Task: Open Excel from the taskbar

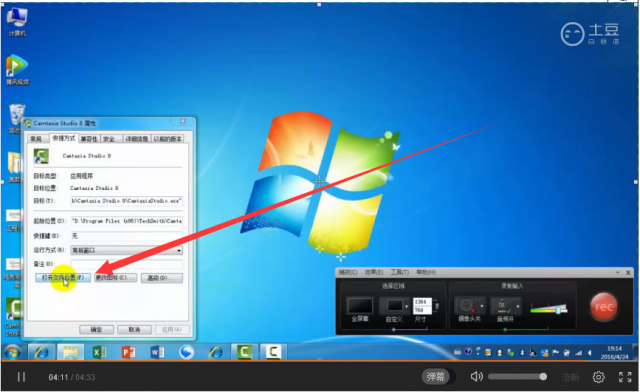Action: pyautogui.click(x=99, y=352)
